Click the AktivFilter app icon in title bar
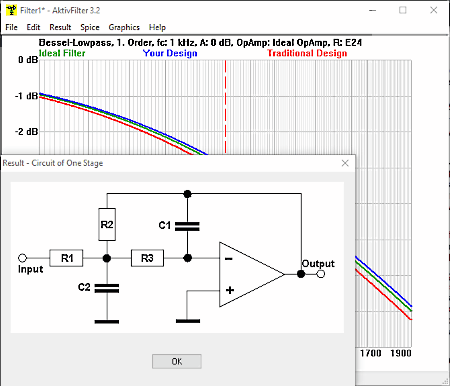 point(11,10)
